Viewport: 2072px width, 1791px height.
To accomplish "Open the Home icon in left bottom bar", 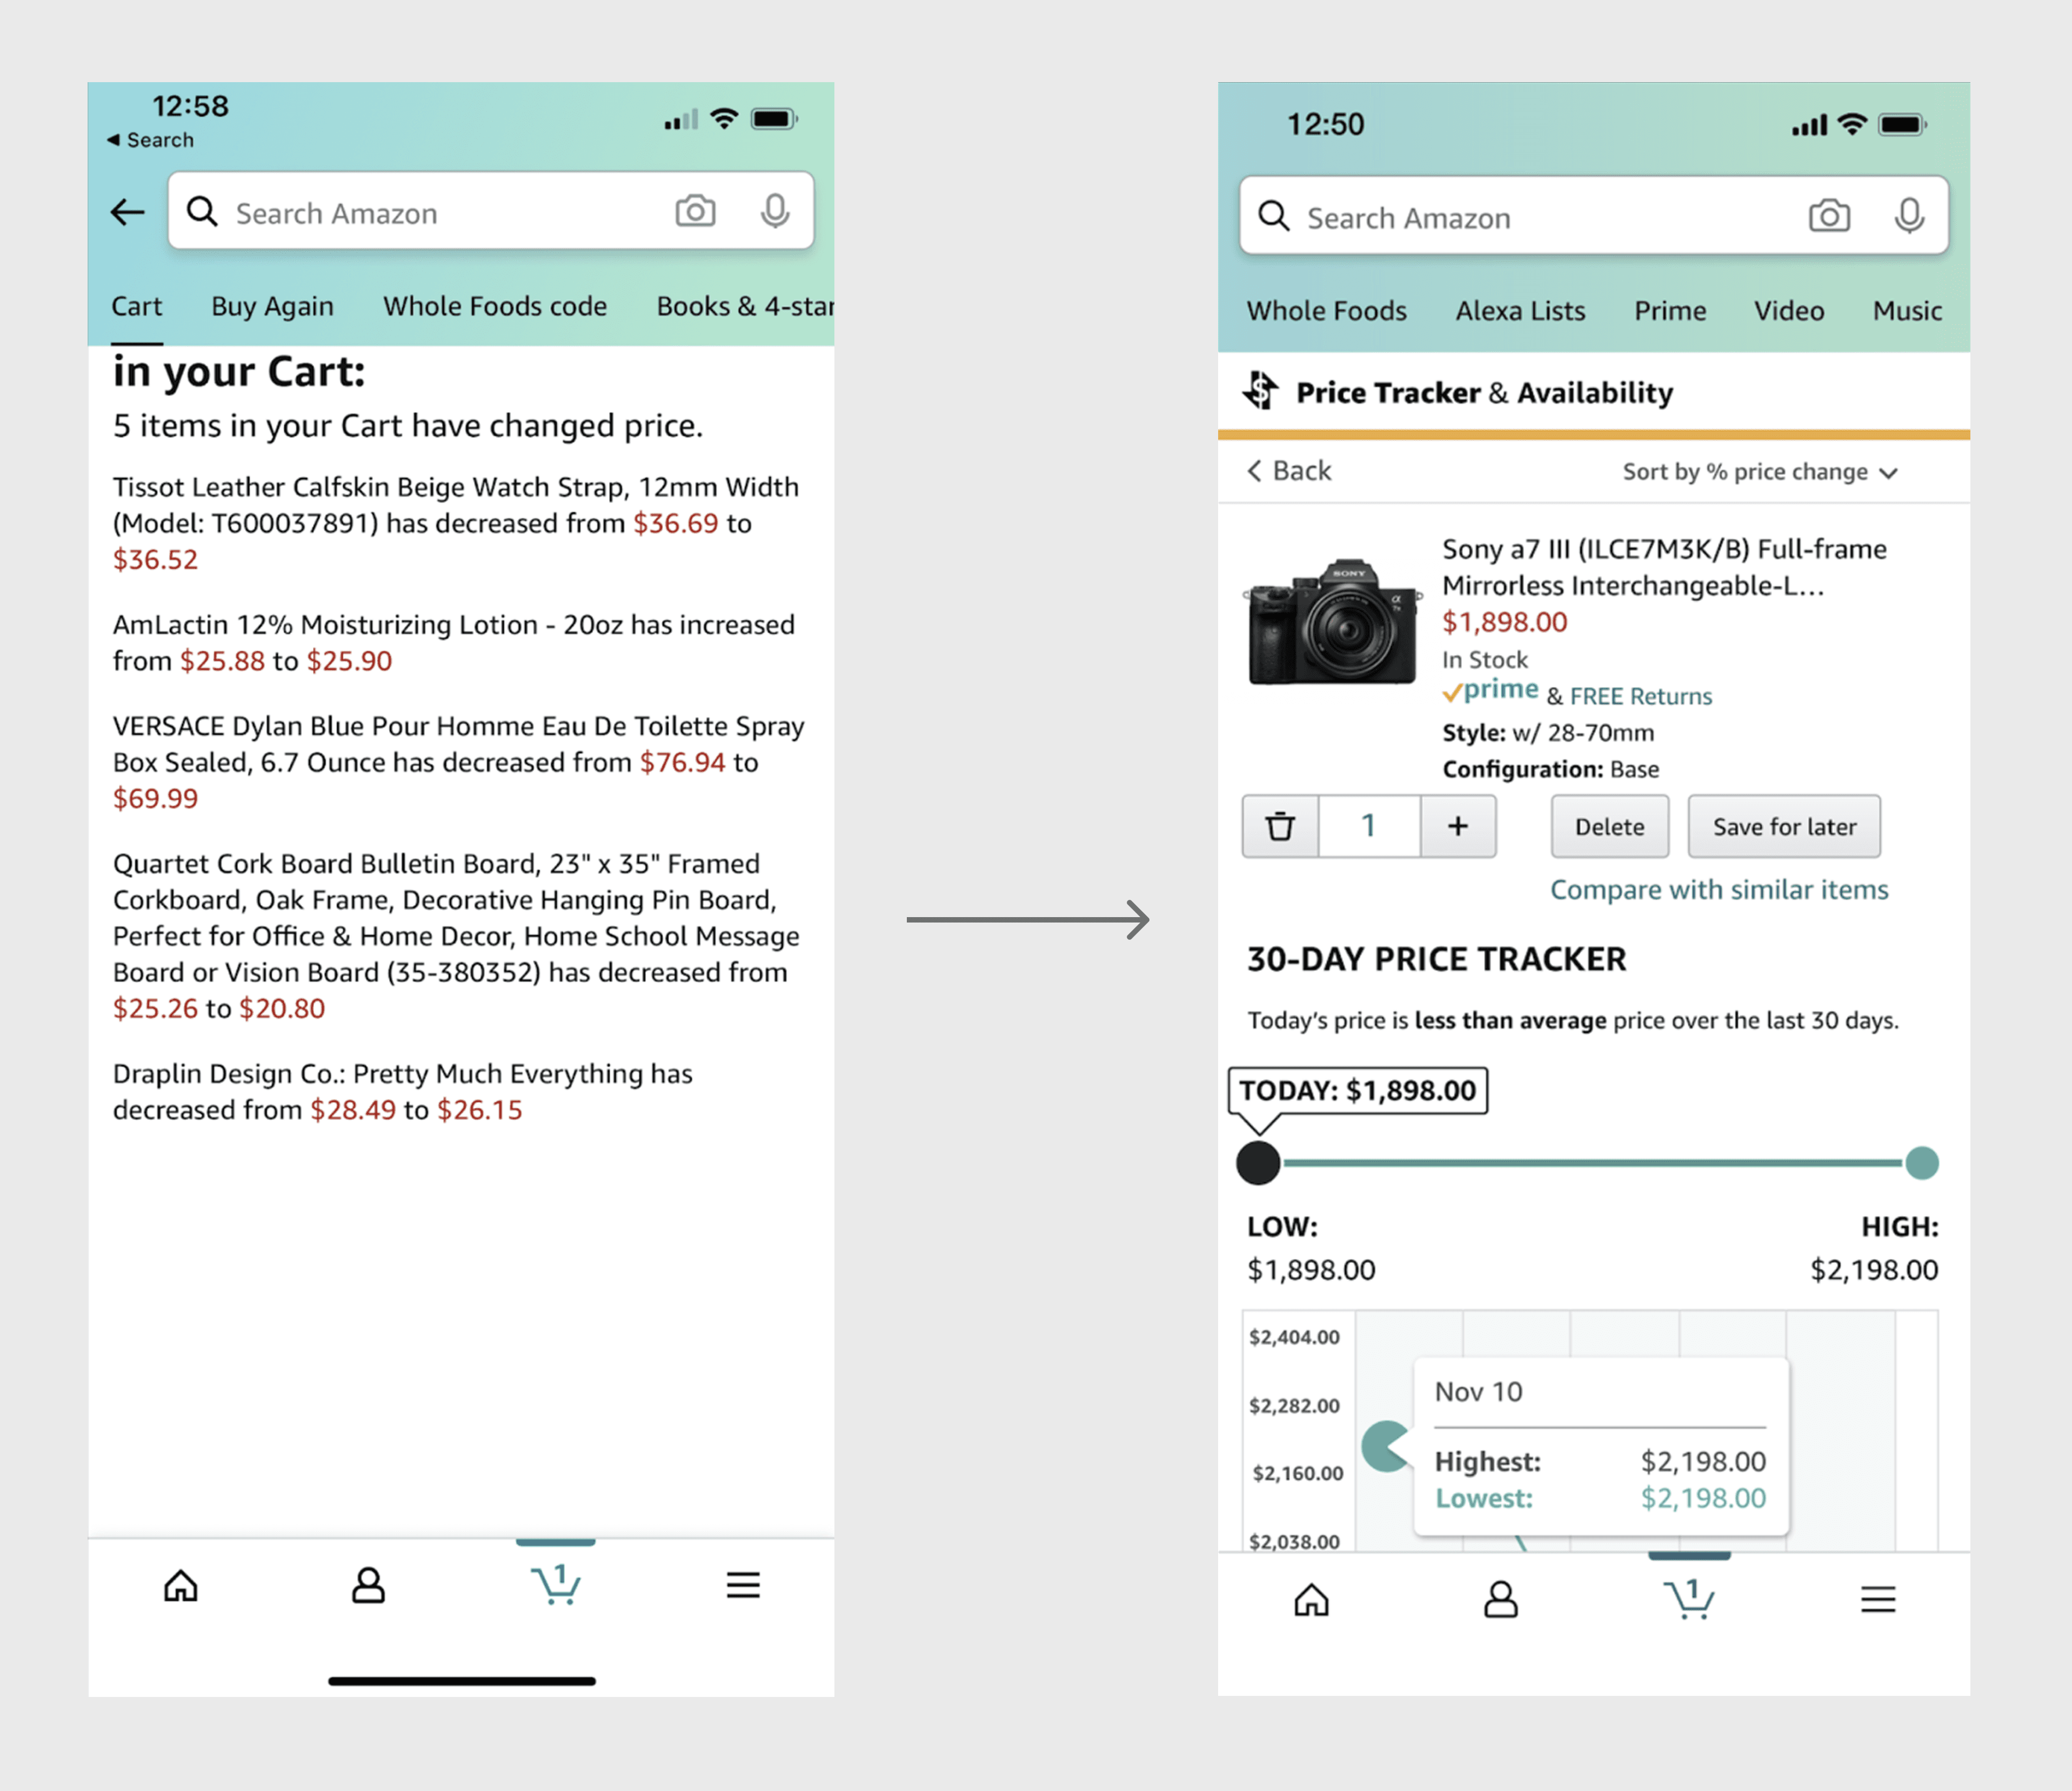I will 181,1585.
